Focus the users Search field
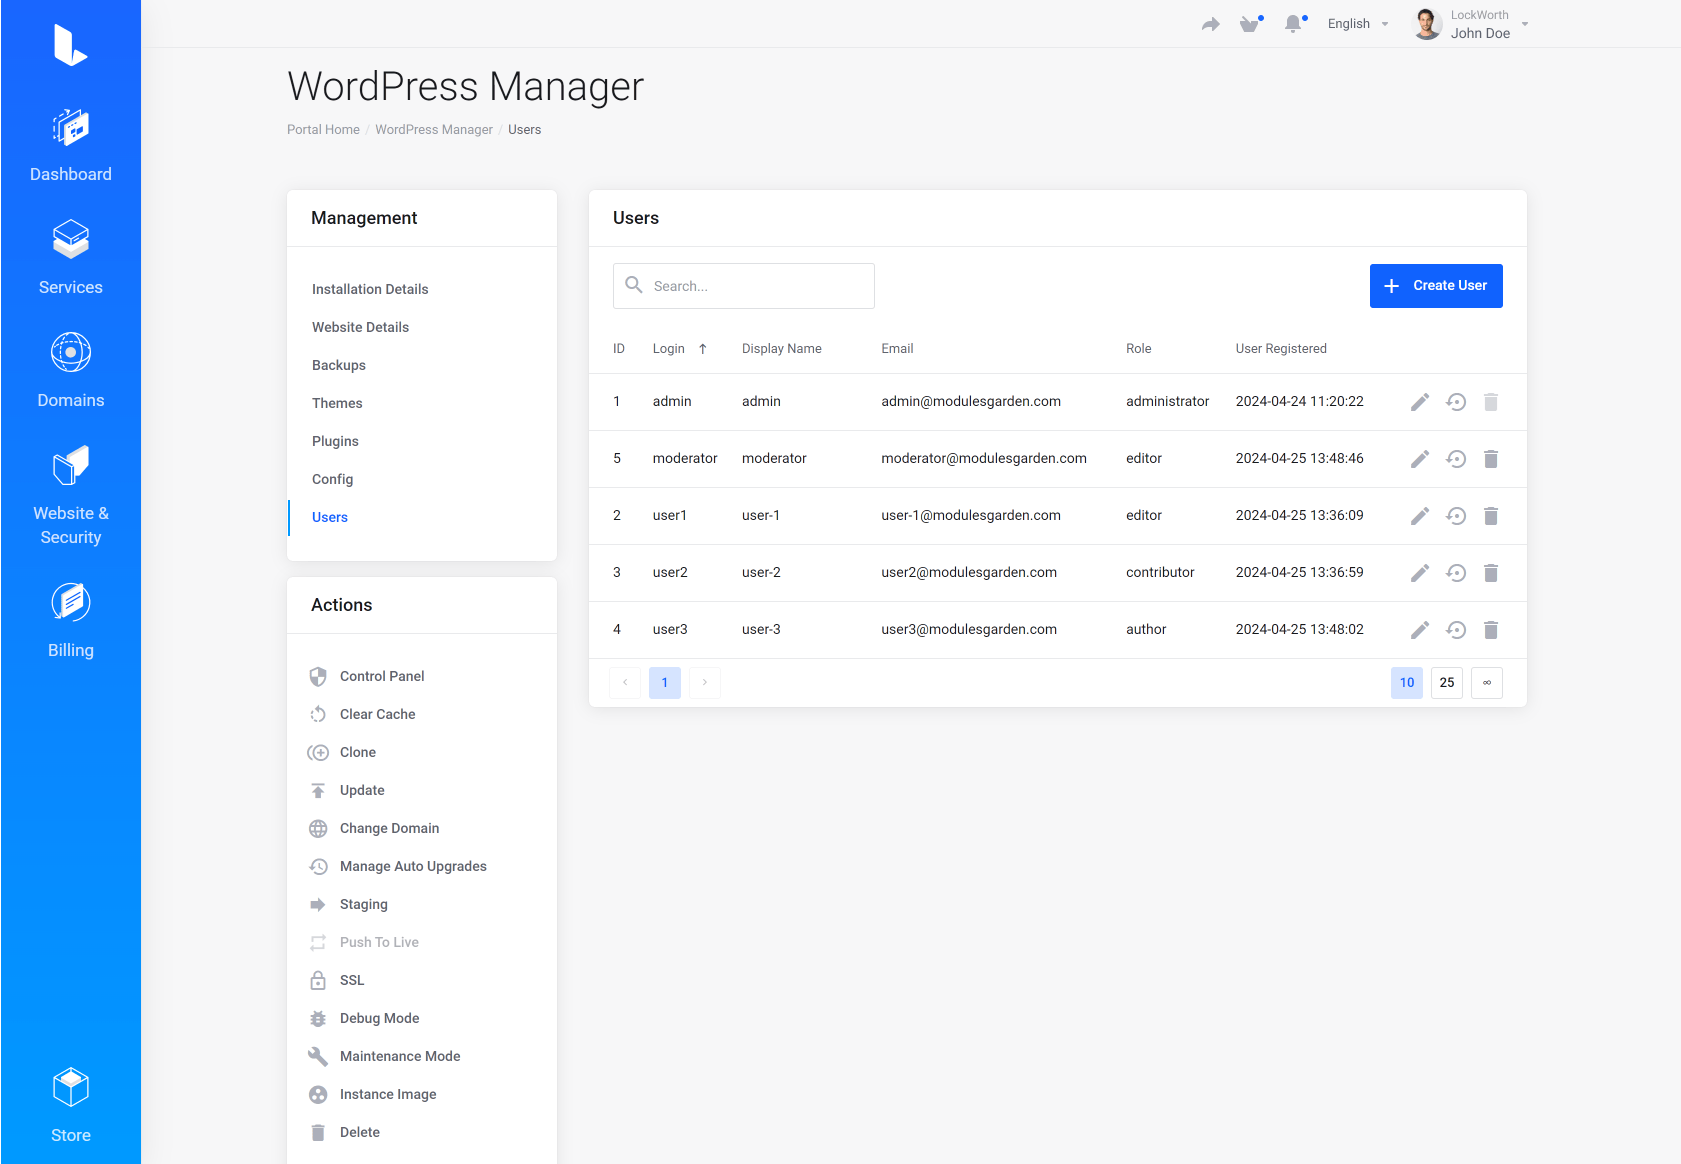Viewport: 1681px width, 1164px height. pos(744,286)
